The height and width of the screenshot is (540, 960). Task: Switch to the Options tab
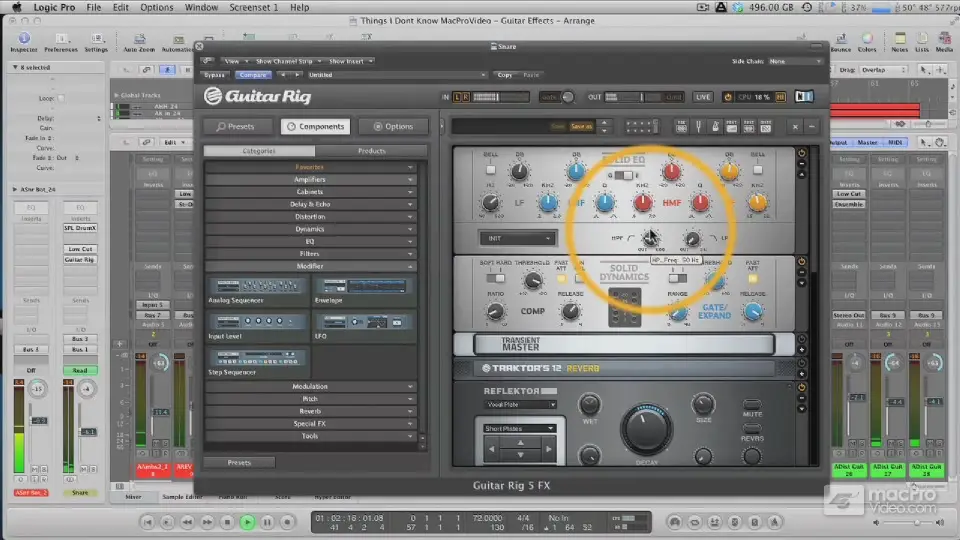[393, 127]
